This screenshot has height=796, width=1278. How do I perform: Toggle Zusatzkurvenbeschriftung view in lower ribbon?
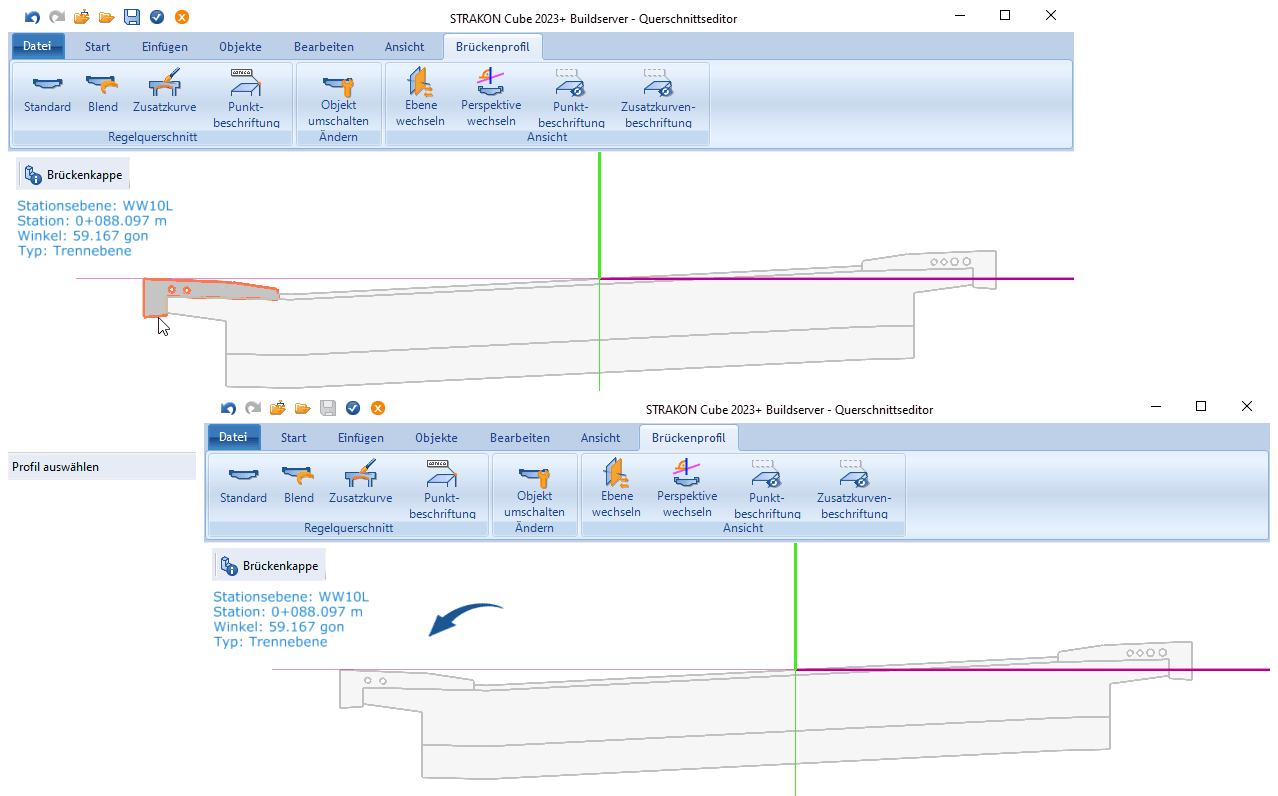click(854, 489)
